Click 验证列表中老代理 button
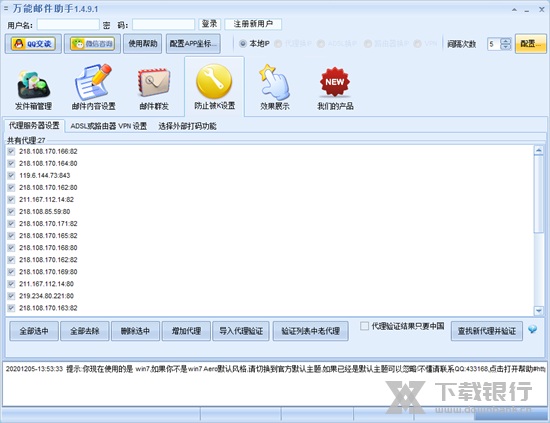This screenshot has width=550, height=423. point(310,331)
